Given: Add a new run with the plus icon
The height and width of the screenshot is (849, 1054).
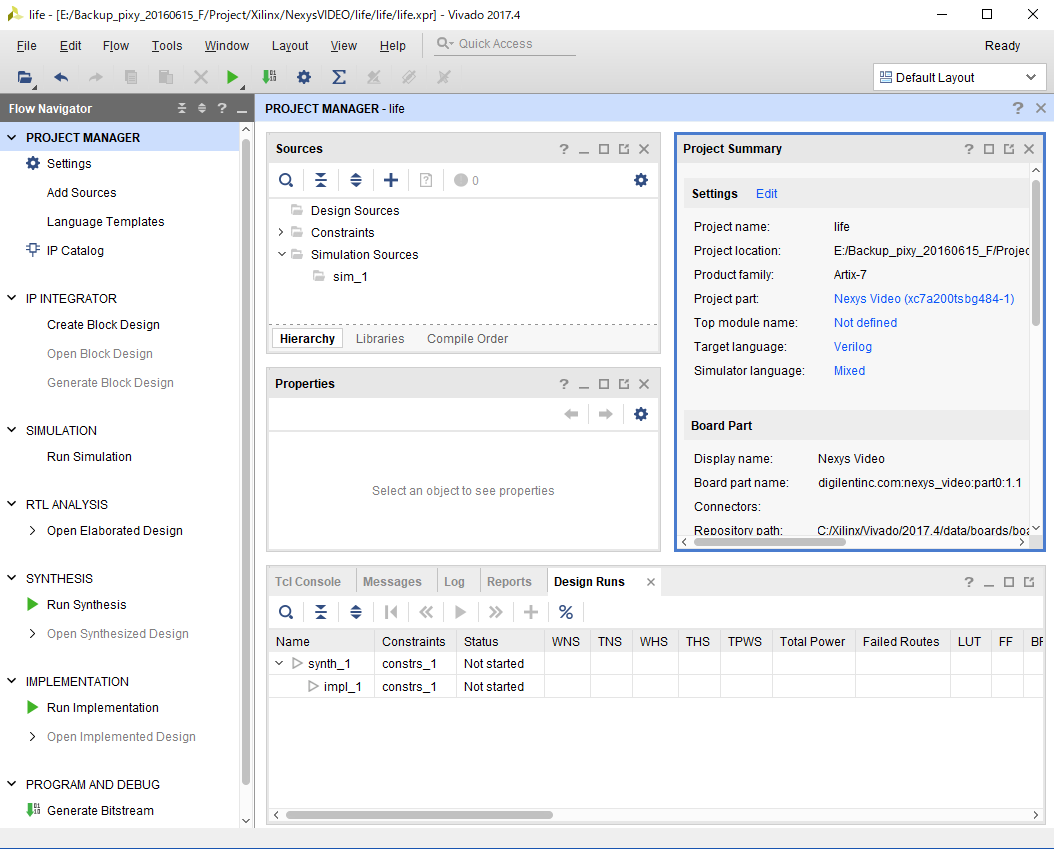Looking at the screenshot, I should [x=530, y=612].
